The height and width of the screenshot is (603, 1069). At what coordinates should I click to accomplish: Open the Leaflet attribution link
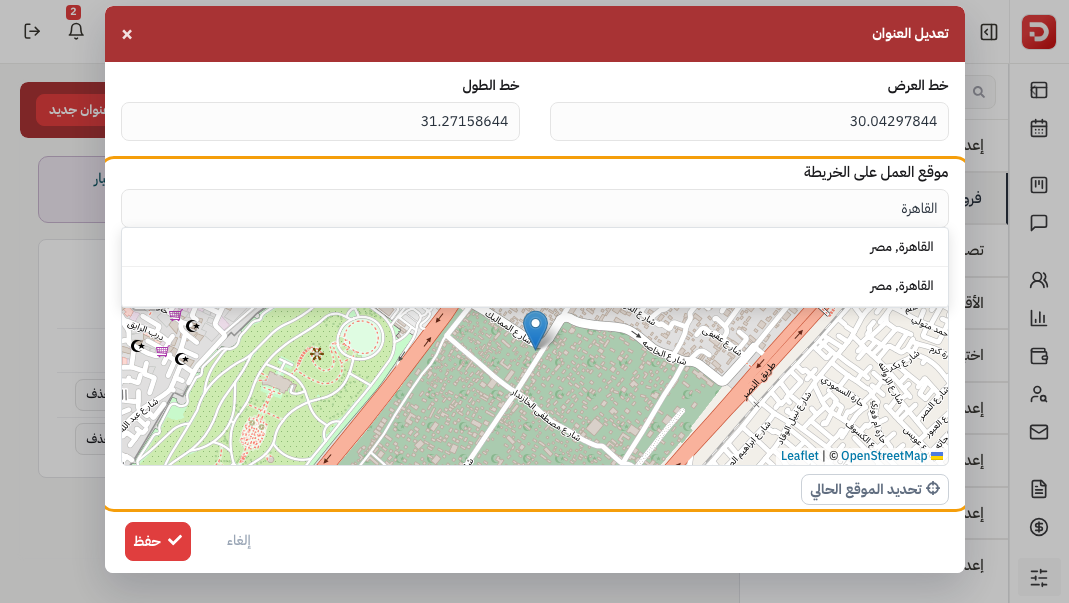(x=799, y=456)
